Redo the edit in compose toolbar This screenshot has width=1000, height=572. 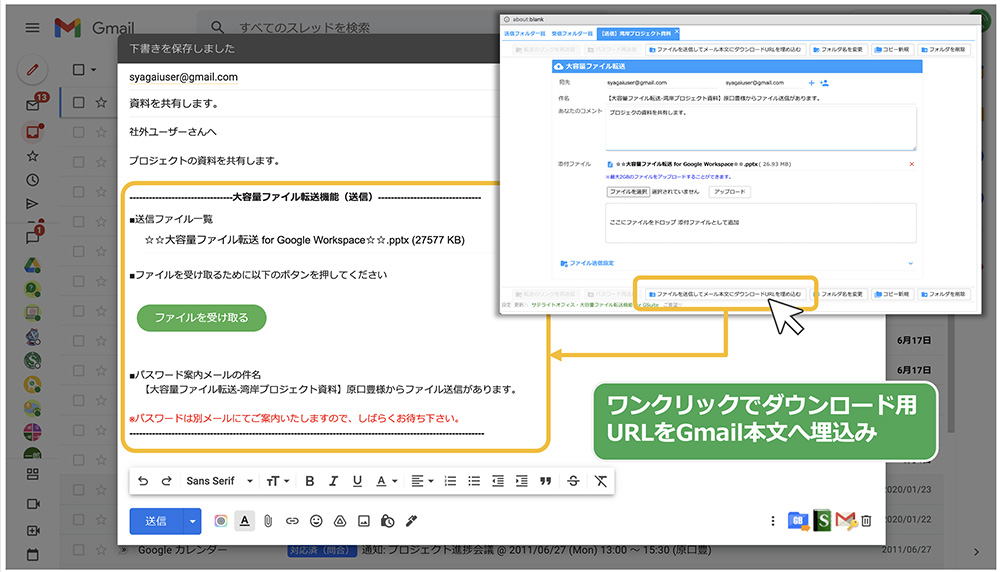166,481
